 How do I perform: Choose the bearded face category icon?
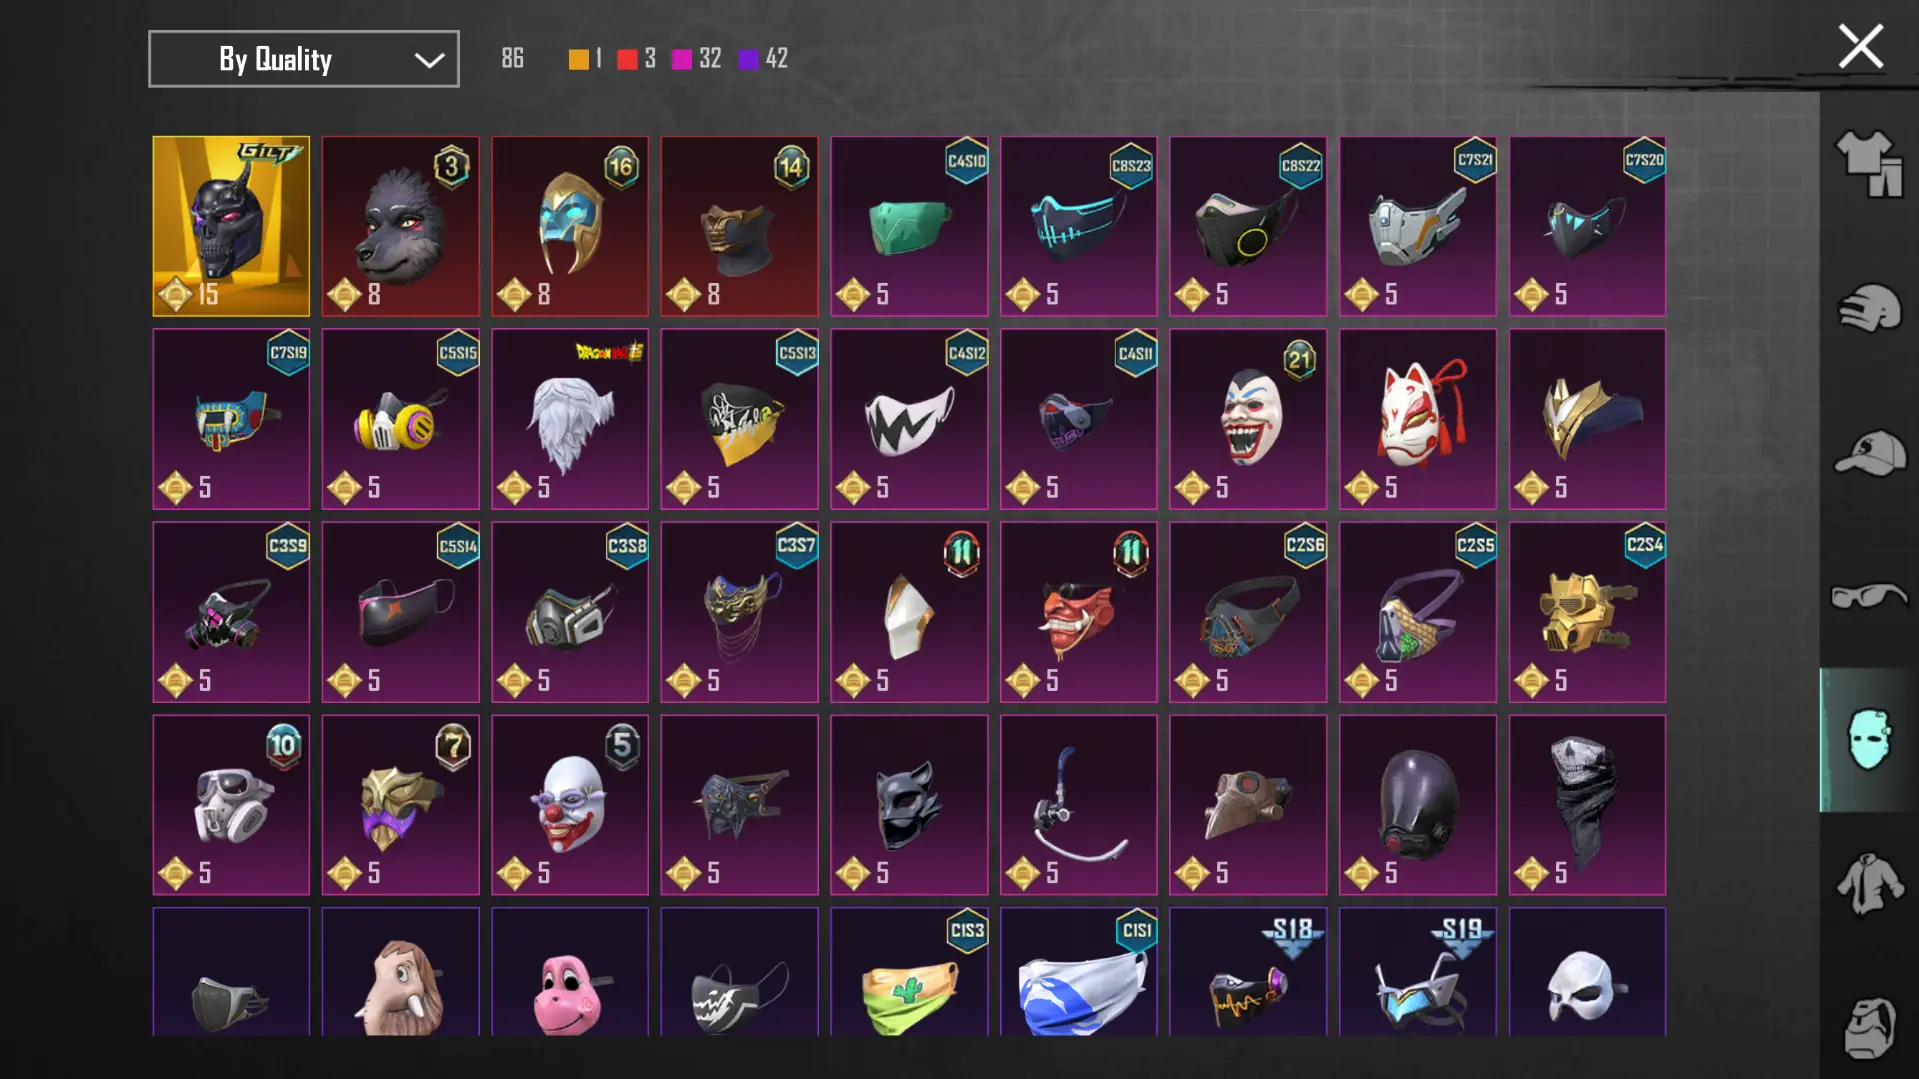1868,1028
